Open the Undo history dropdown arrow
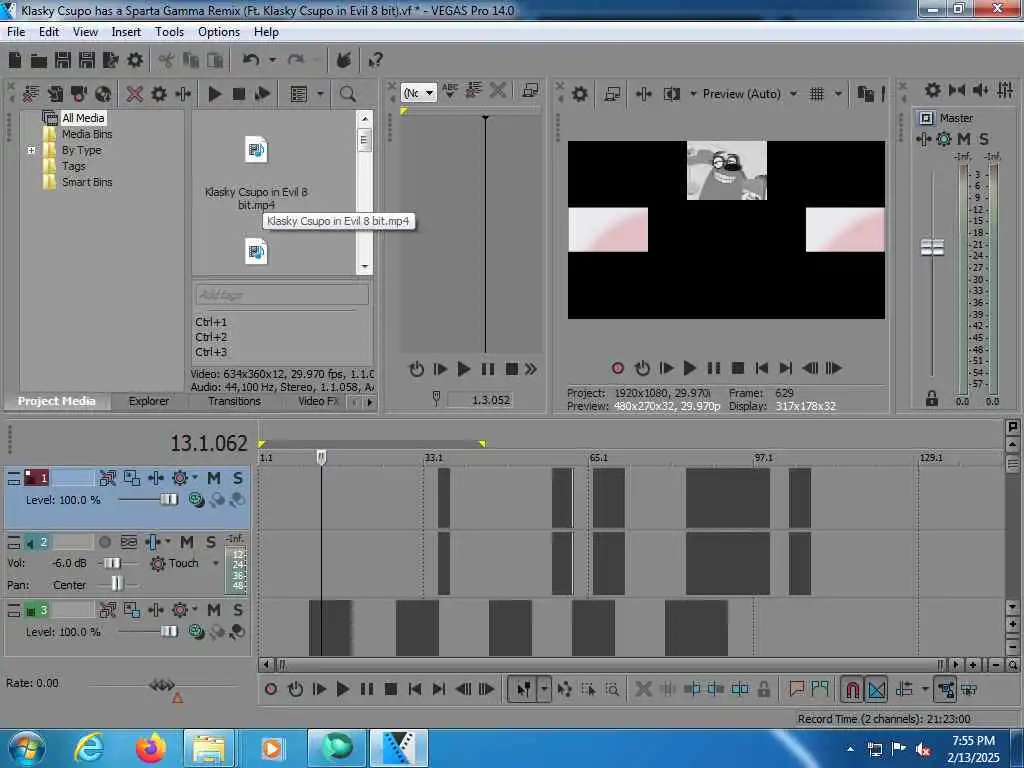 (272, 60)
